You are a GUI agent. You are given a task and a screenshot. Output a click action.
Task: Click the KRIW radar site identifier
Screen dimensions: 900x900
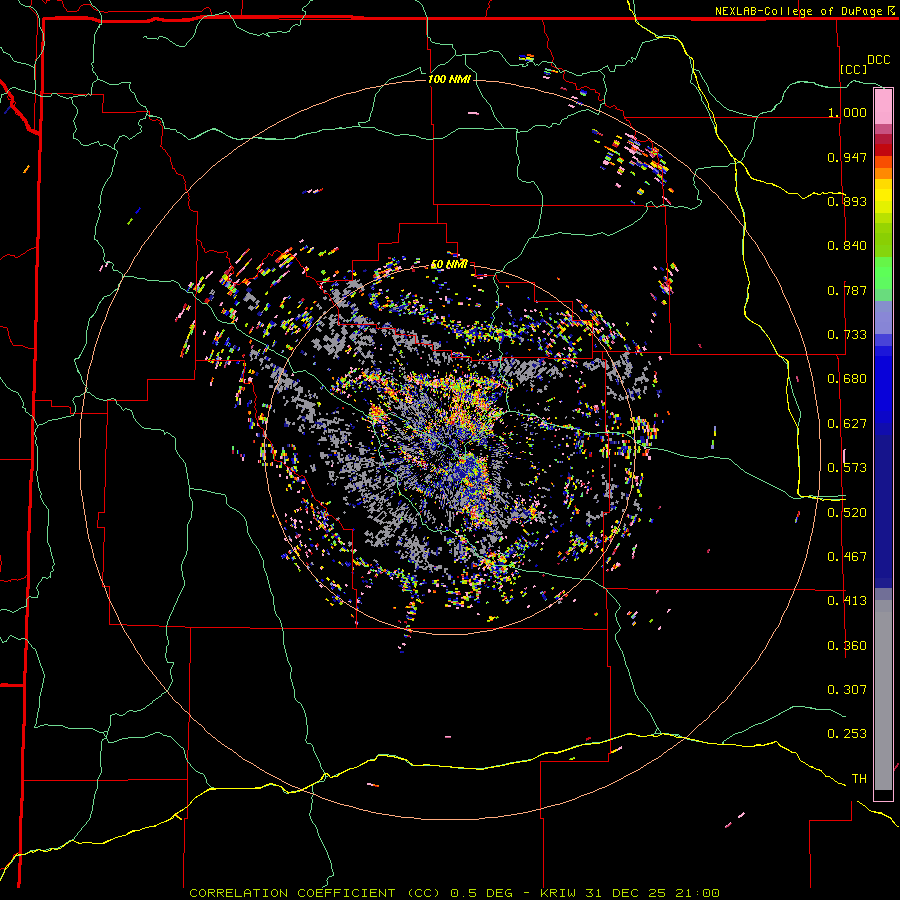558,893
